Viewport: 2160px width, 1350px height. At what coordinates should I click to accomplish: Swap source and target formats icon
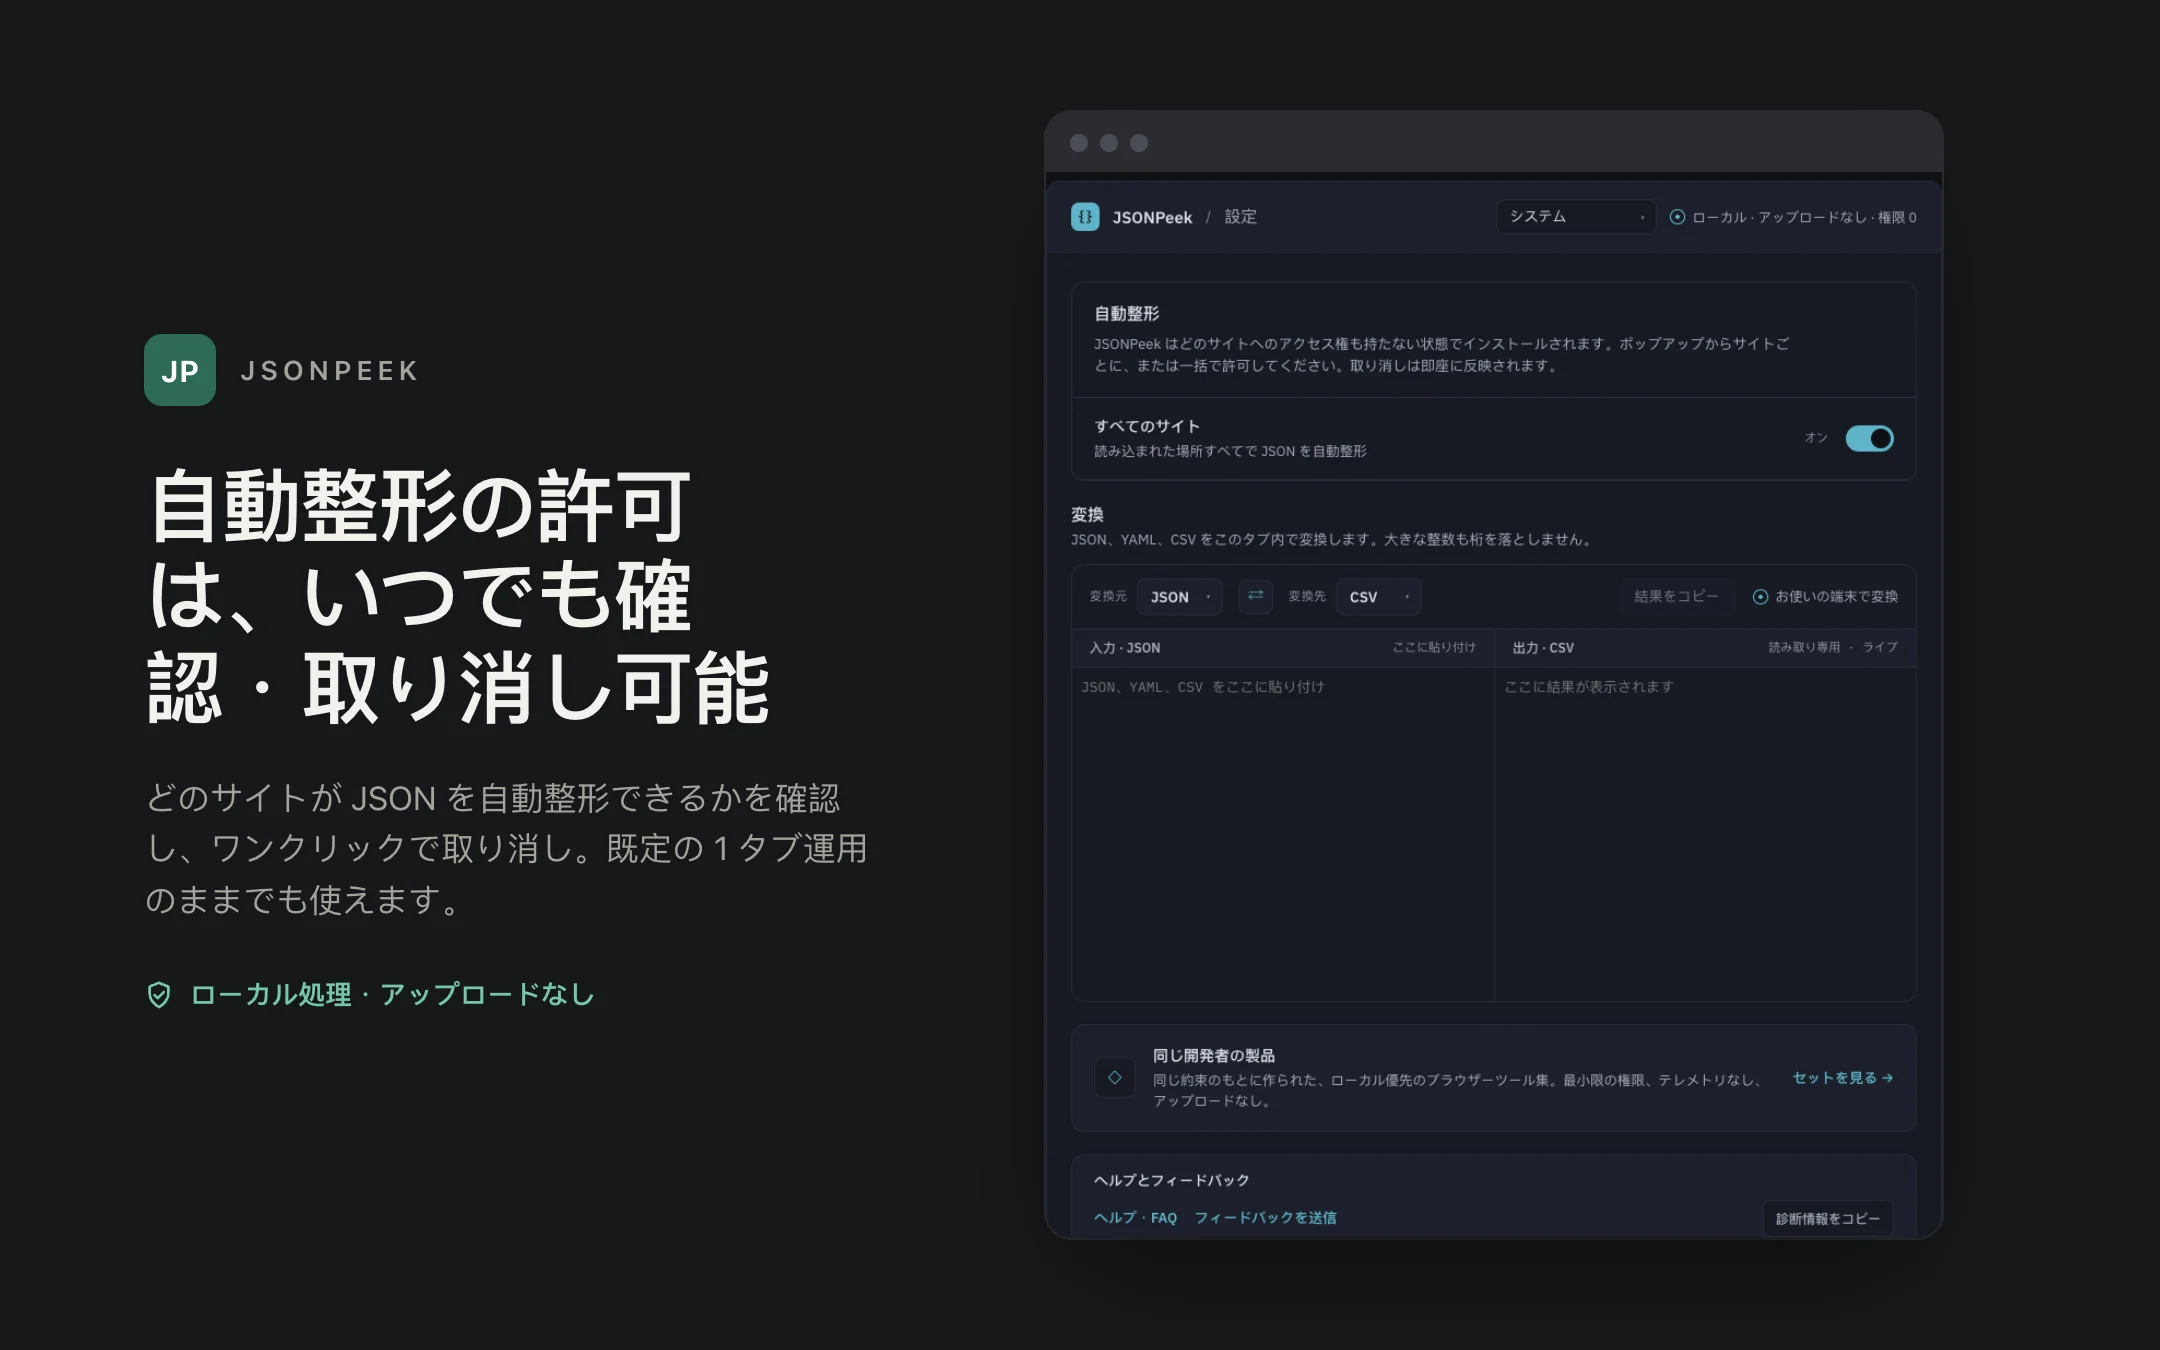1255,596
